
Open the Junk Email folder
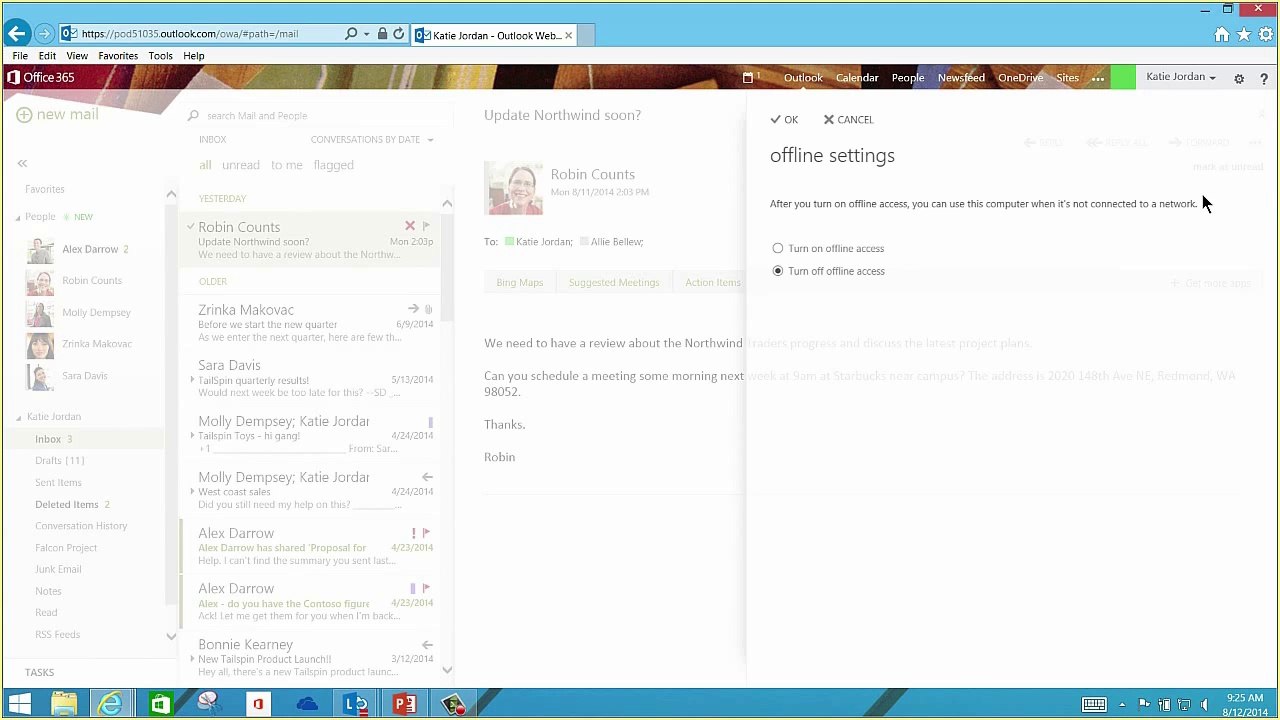[x=58, y=569]
